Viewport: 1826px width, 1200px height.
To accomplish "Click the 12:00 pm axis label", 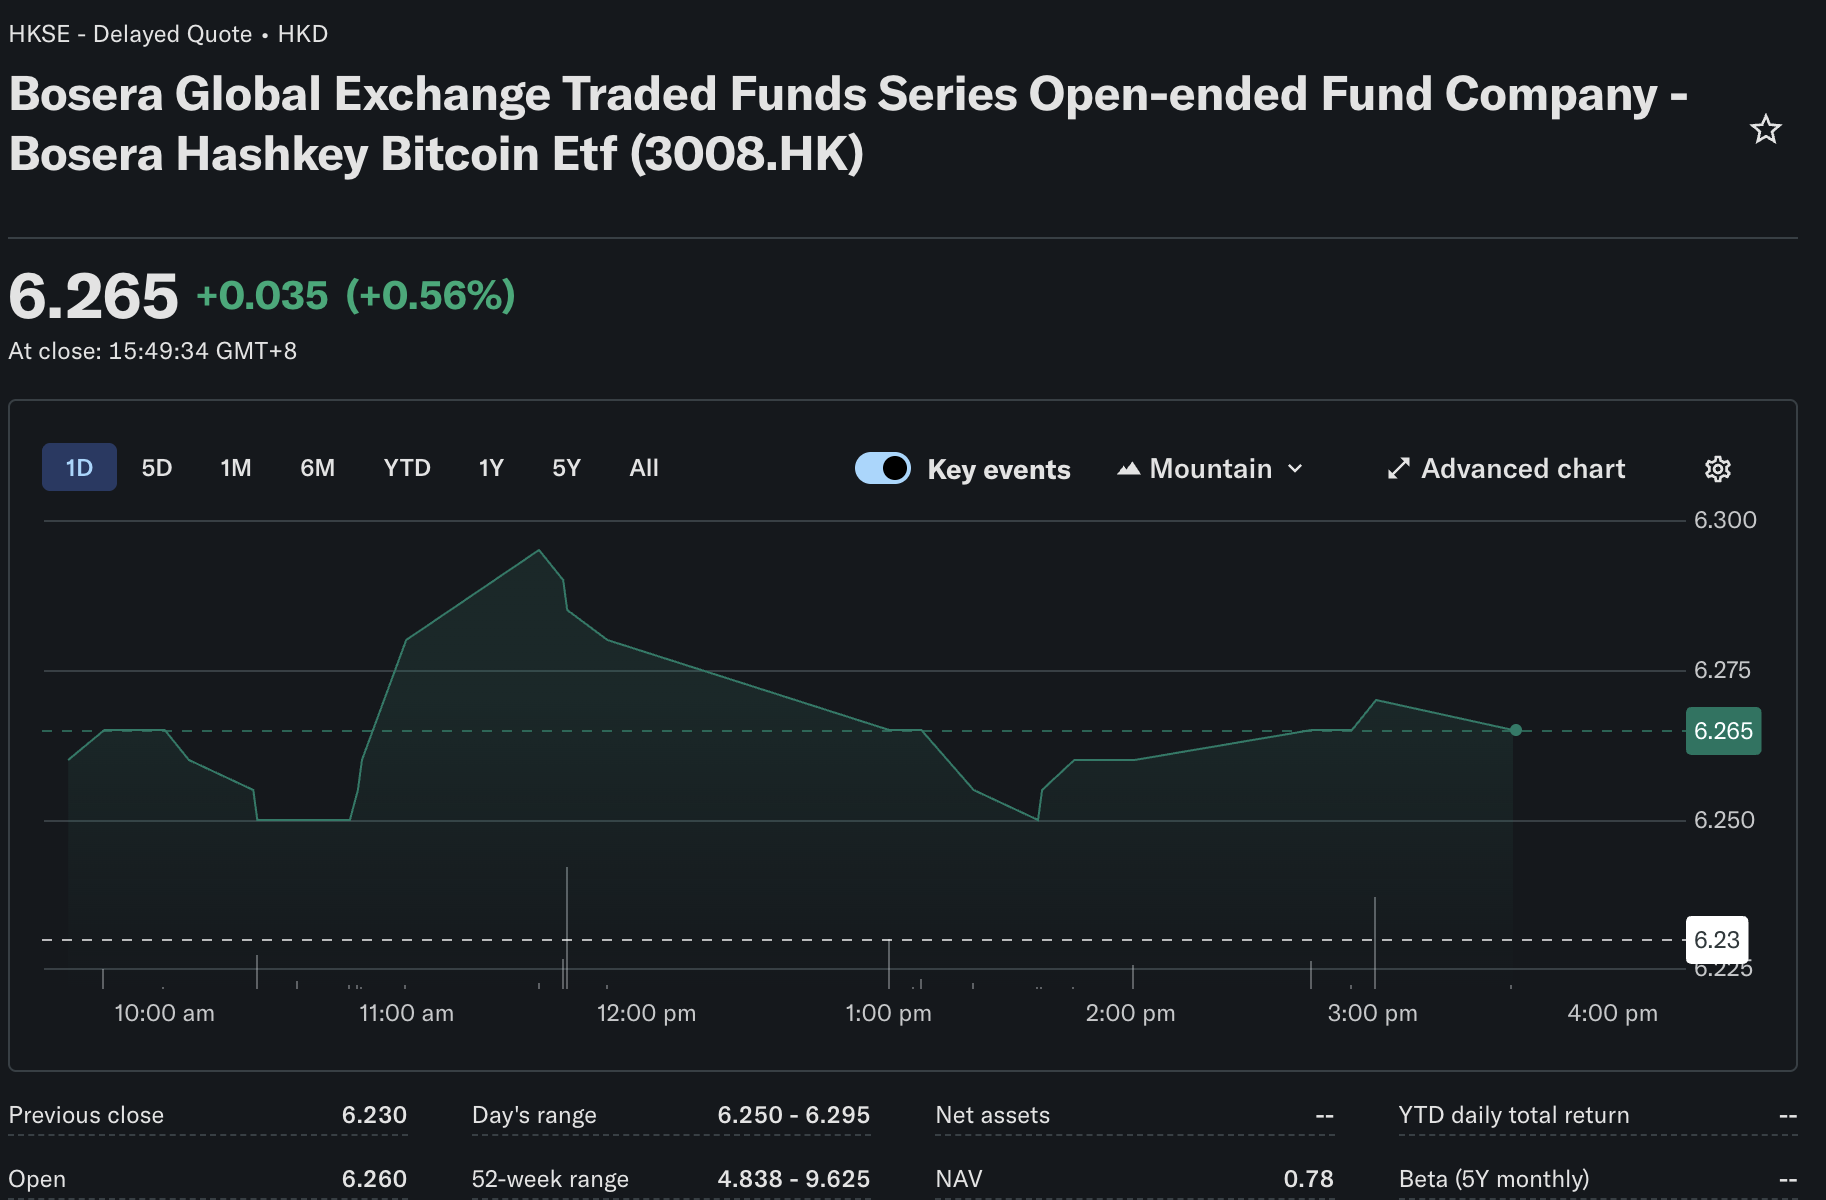I will click(646, 1013).
